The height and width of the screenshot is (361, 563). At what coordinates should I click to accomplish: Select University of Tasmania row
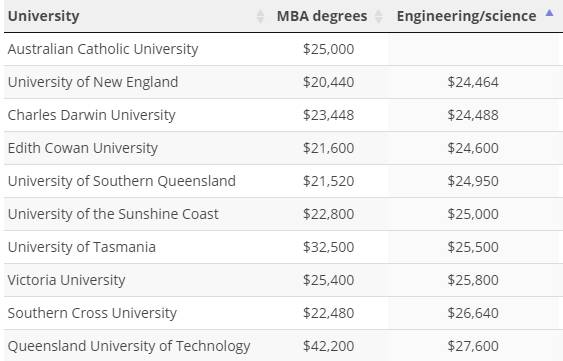pyautogui.click(x=284, y=247)
